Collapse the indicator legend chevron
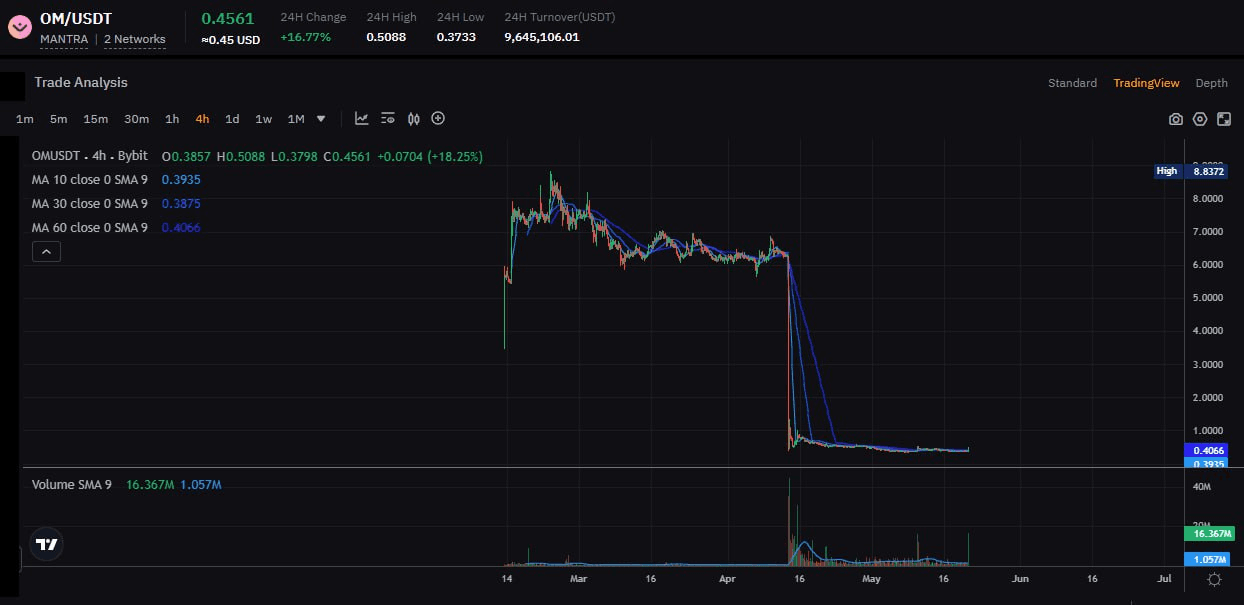 tap(47, 253)
